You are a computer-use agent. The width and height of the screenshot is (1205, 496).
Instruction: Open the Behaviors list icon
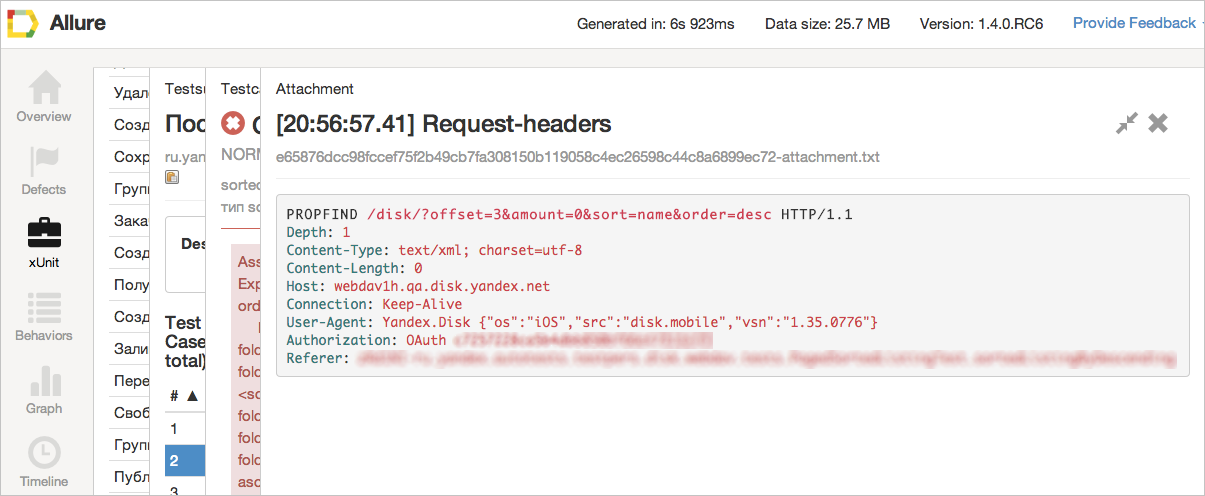[x=44, y=307]
